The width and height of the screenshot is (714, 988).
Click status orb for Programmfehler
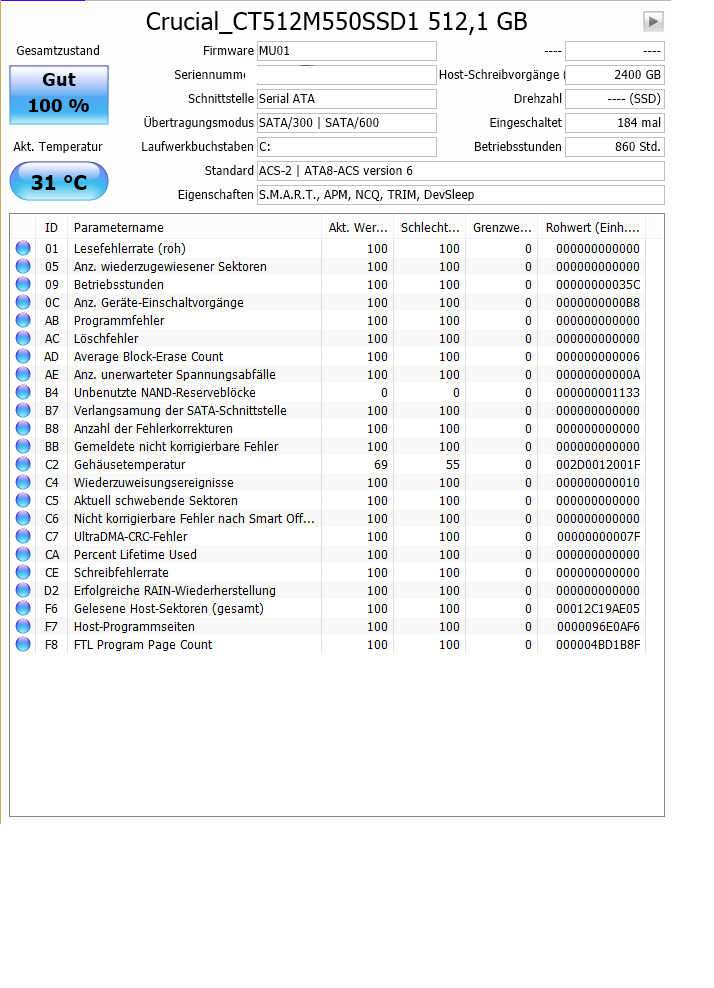[x=23, y=320]
